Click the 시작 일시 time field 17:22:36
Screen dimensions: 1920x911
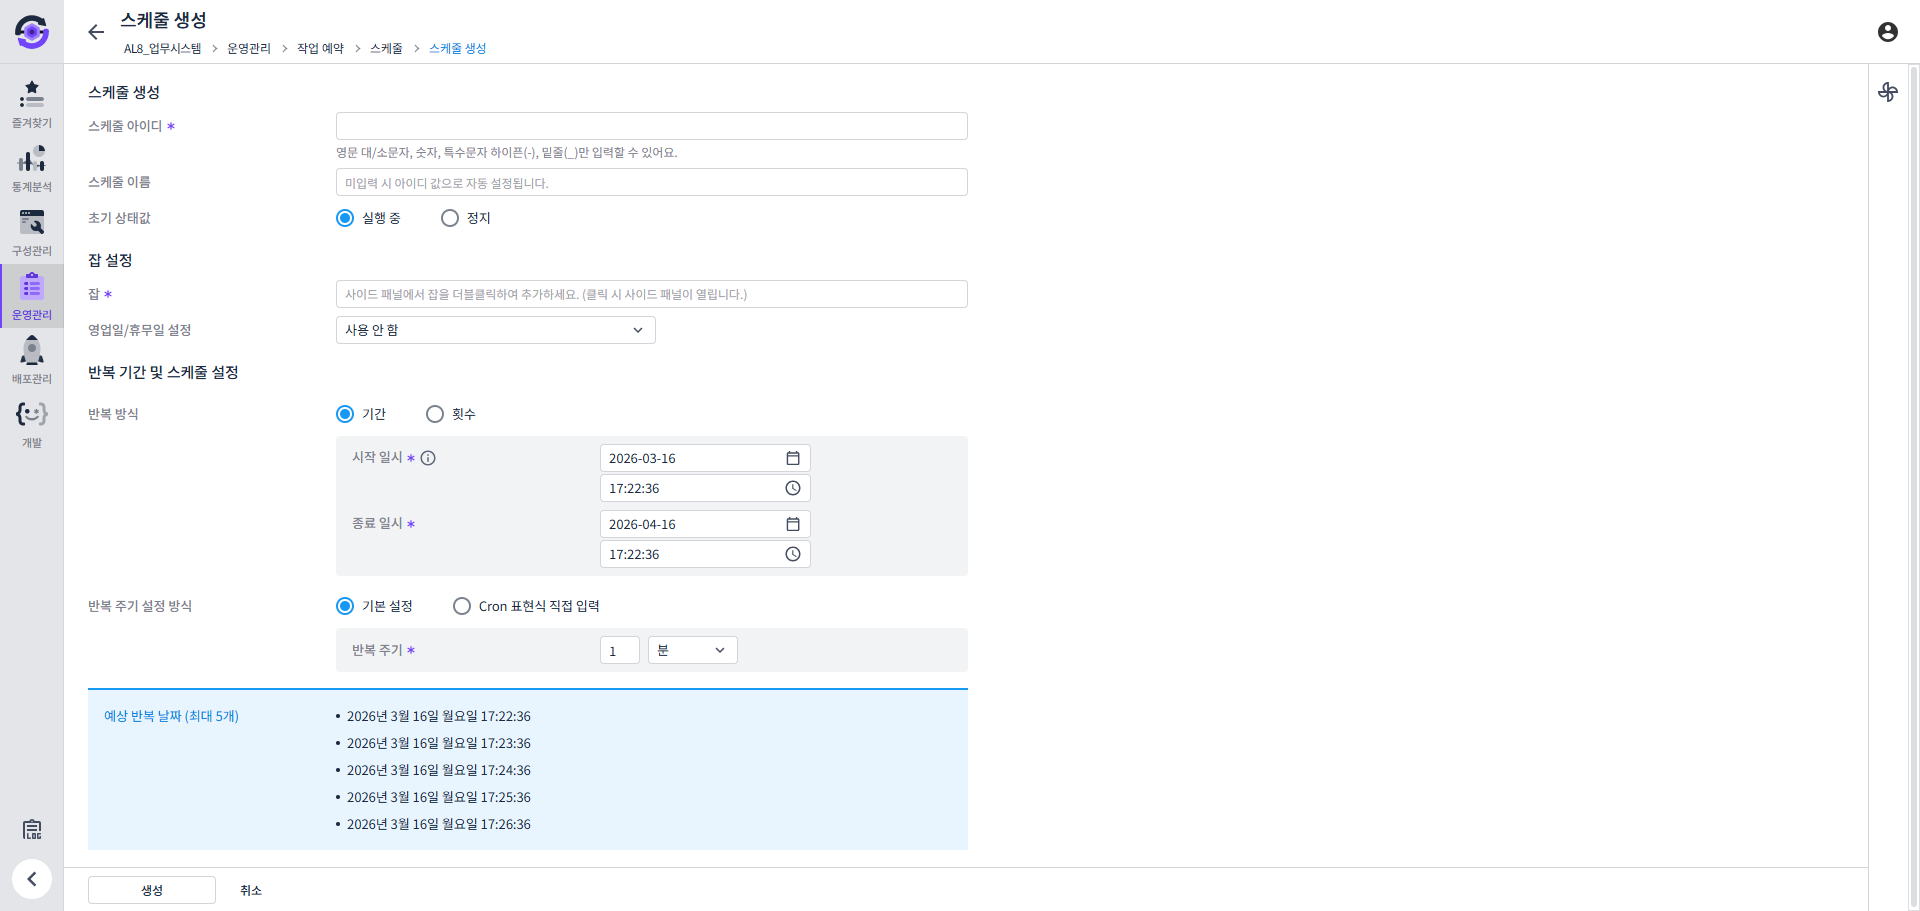point(705,488)
